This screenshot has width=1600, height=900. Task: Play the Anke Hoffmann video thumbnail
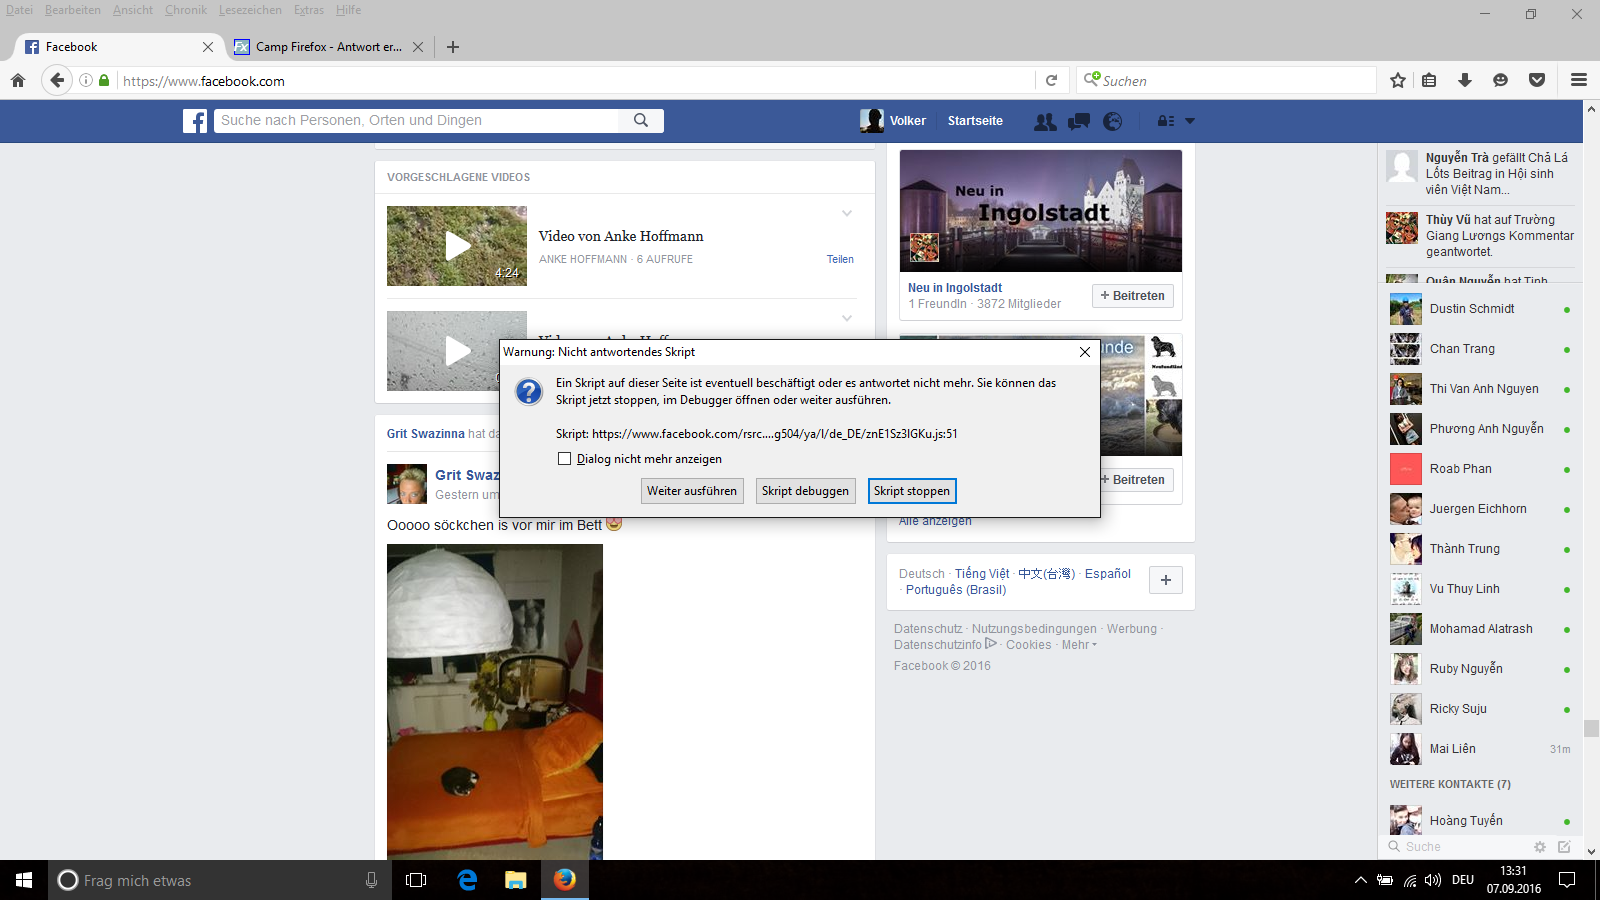point(457,246)
